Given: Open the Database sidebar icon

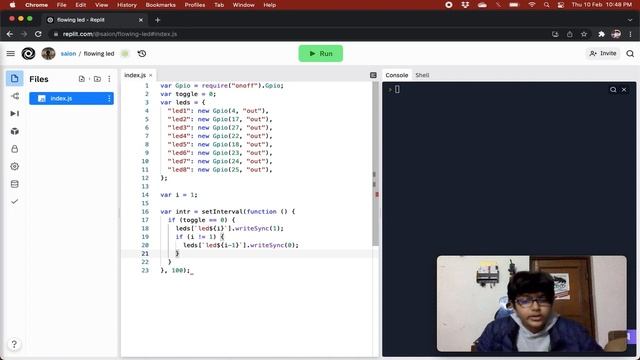Looking at the screenshot, I should click(x=15, y=184).
